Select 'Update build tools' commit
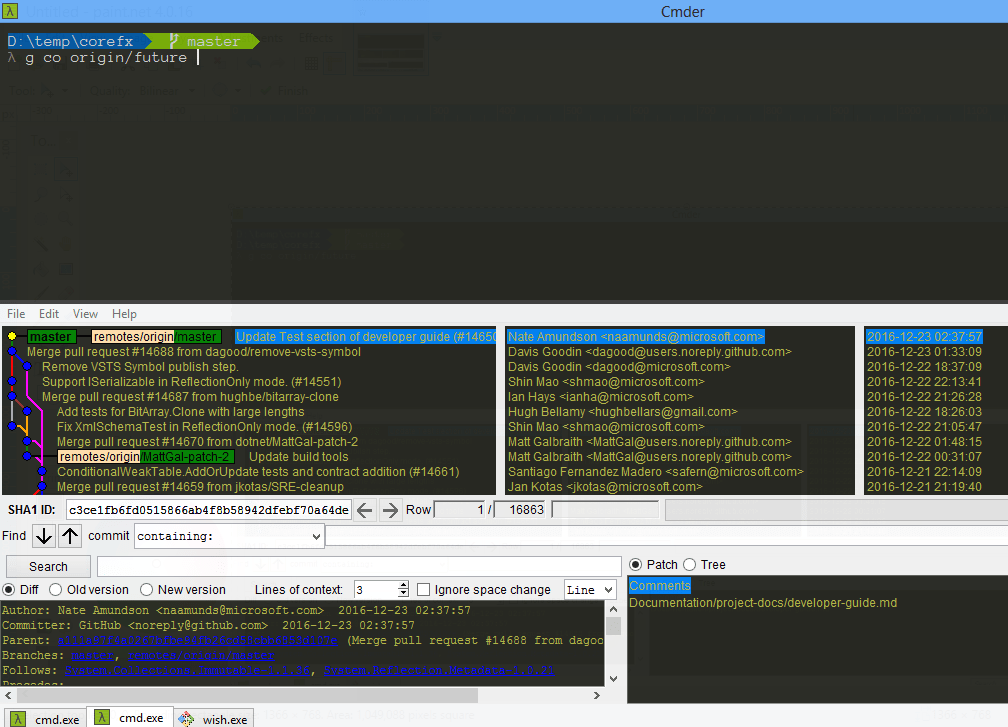The height and width of the screenshot is (727, 1008). click(298, 456)
